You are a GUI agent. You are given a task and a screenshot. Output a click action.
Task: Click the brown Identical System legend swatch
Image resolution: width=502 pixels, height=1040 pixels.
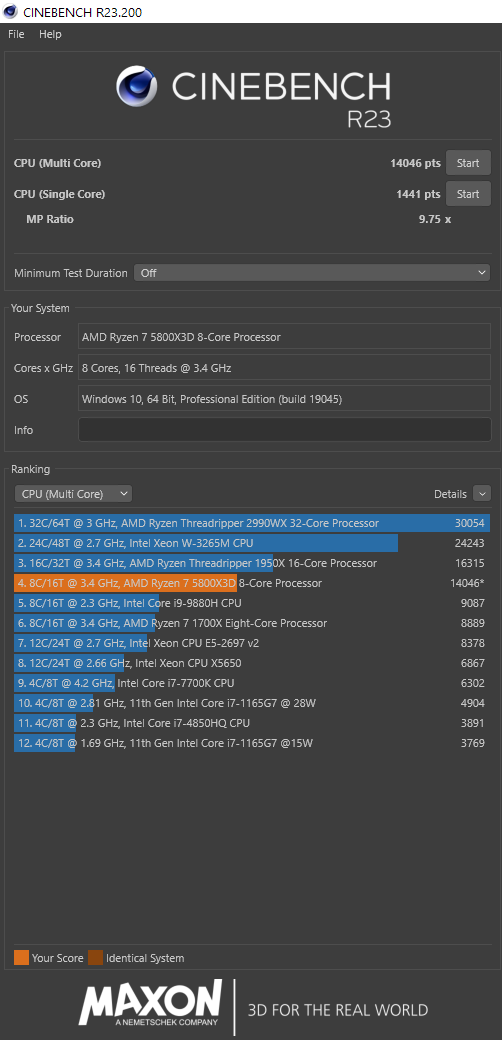(95, 958)
